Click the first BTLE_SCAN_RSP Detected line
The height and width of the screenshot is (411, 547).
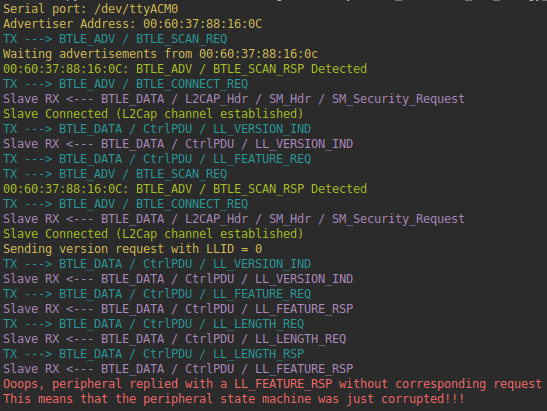(185, 69)
